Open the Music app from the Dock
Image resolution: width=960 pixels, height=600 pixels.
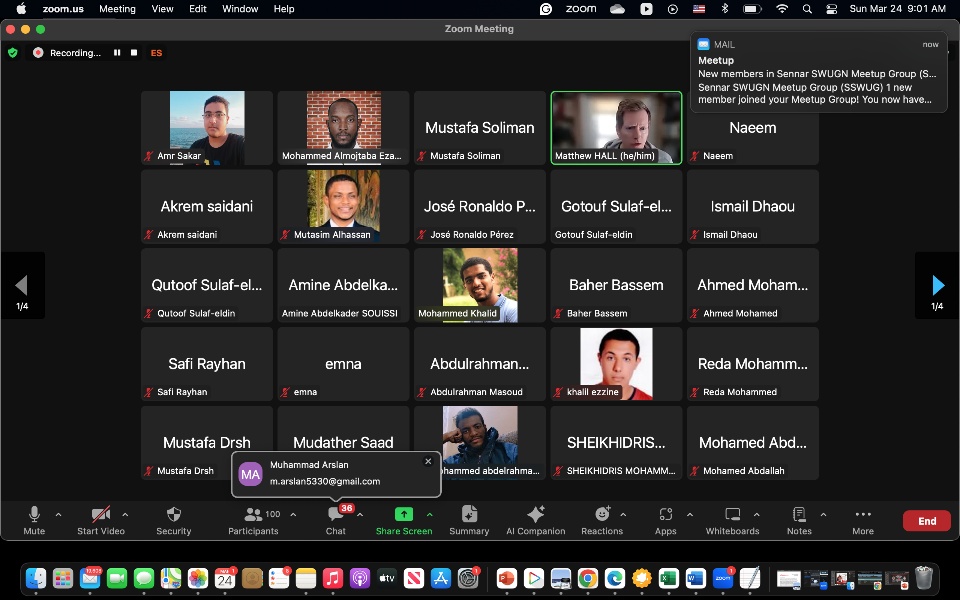[x=332, y=577]
